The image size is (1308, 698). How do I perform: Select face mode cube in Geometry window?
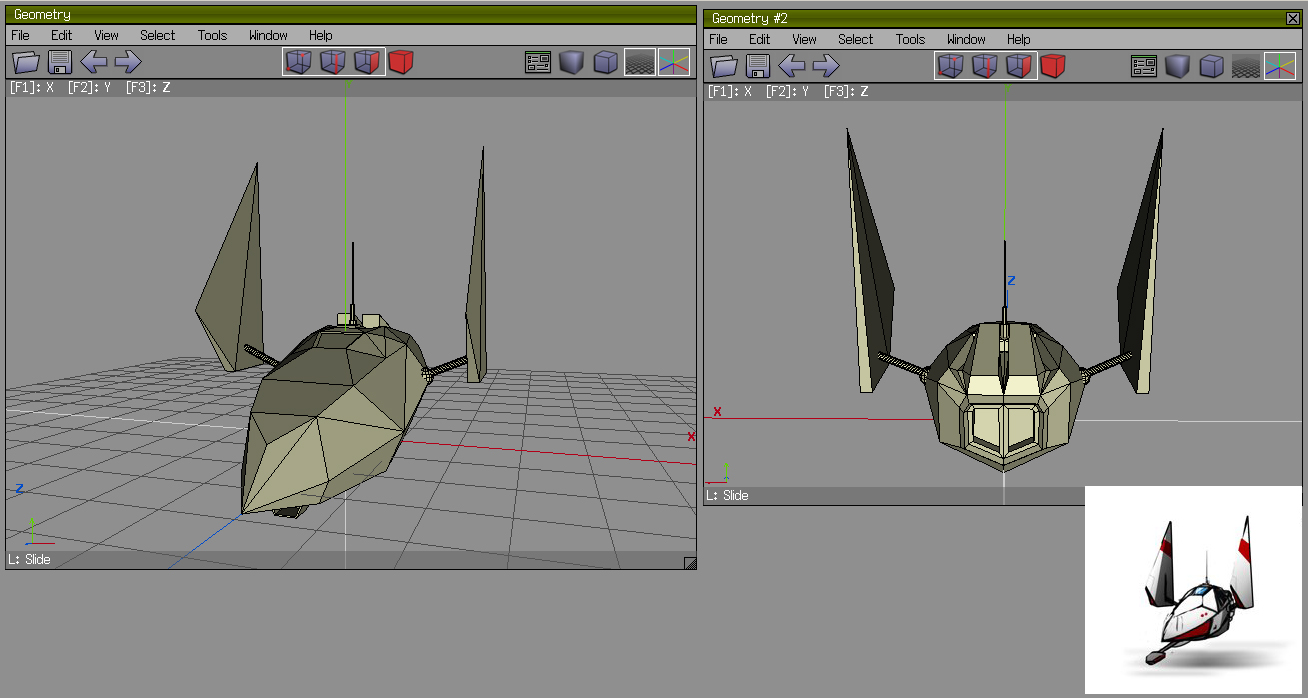(x=367, y=62)
